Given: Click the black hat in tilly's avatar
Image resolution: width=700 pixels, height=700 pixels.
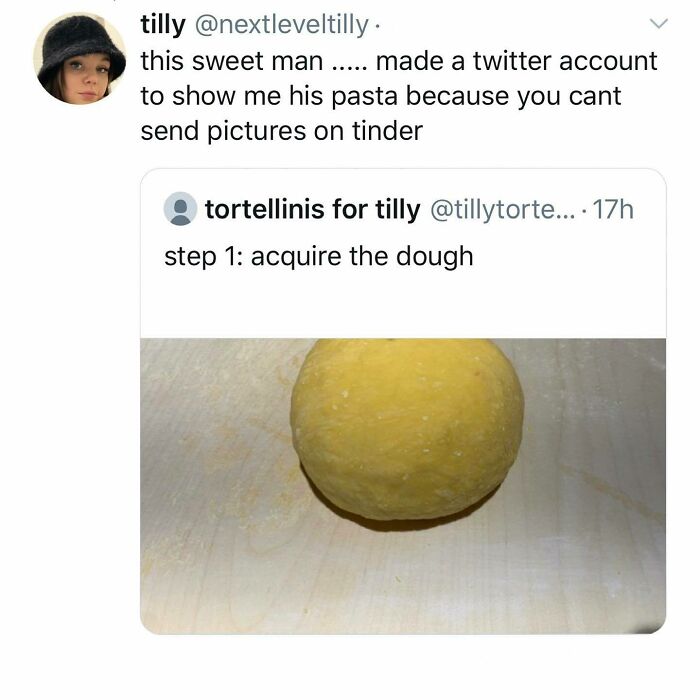Looking at the screenshot, I should coord(80,38).
